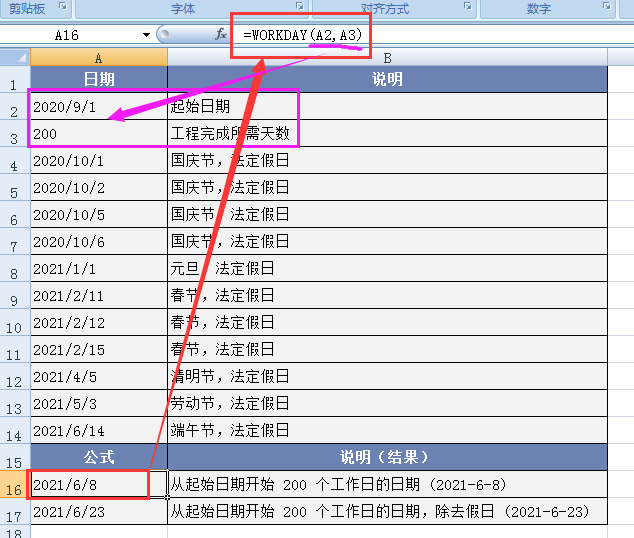Screen dimensions: 634x538
Task: Open the Font (字体) group dialog launcher
Action: point(300,6)
